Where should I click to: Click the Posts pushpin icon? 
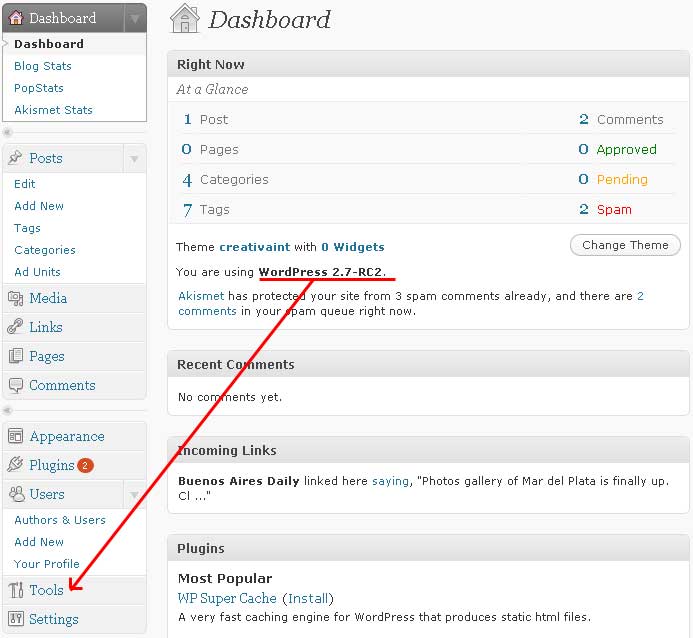pos(15,158)
